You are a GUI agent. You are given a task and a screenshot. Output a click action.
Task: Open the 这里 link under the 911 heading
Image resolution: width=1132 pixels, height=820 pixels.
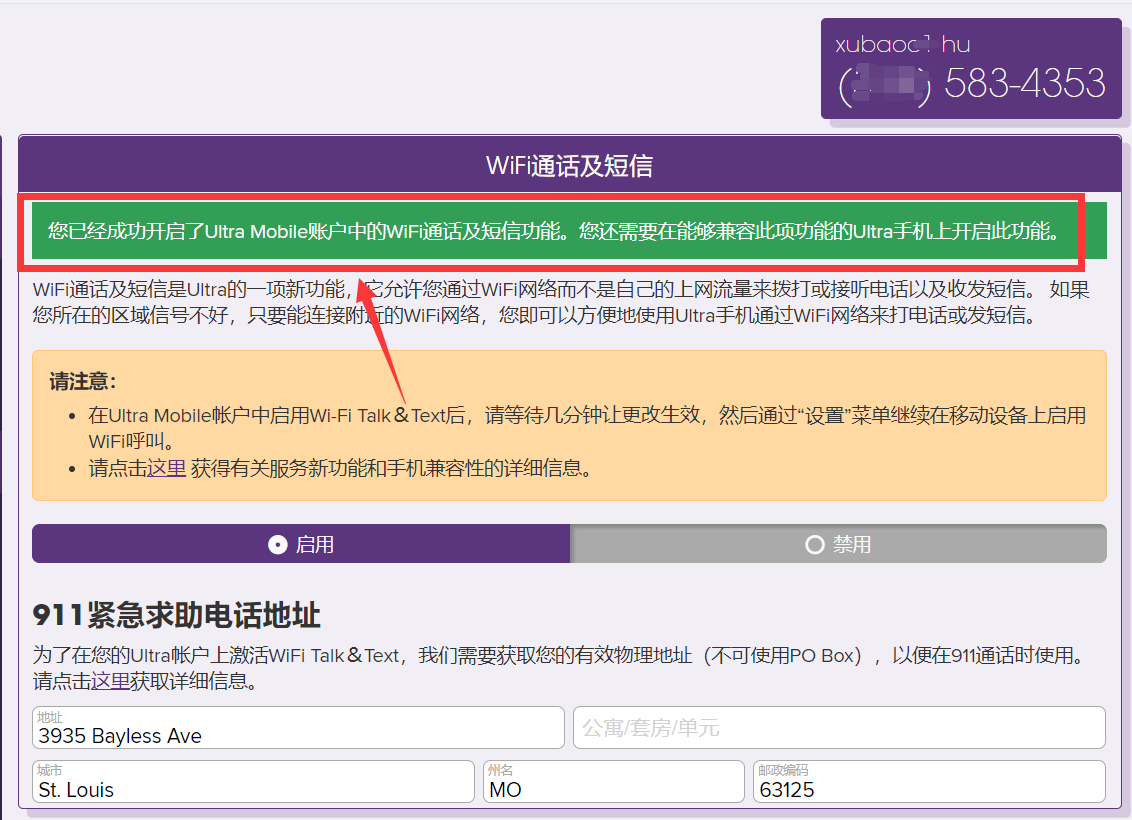(x=110, y=682)
